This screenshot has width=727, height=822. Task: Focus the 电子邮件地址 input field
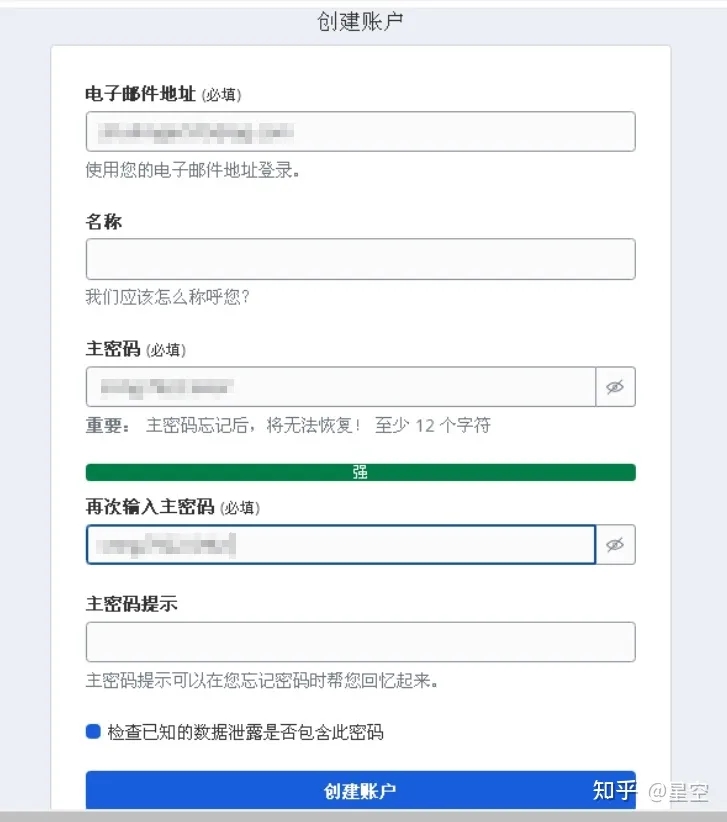click(x=360, y=131)
